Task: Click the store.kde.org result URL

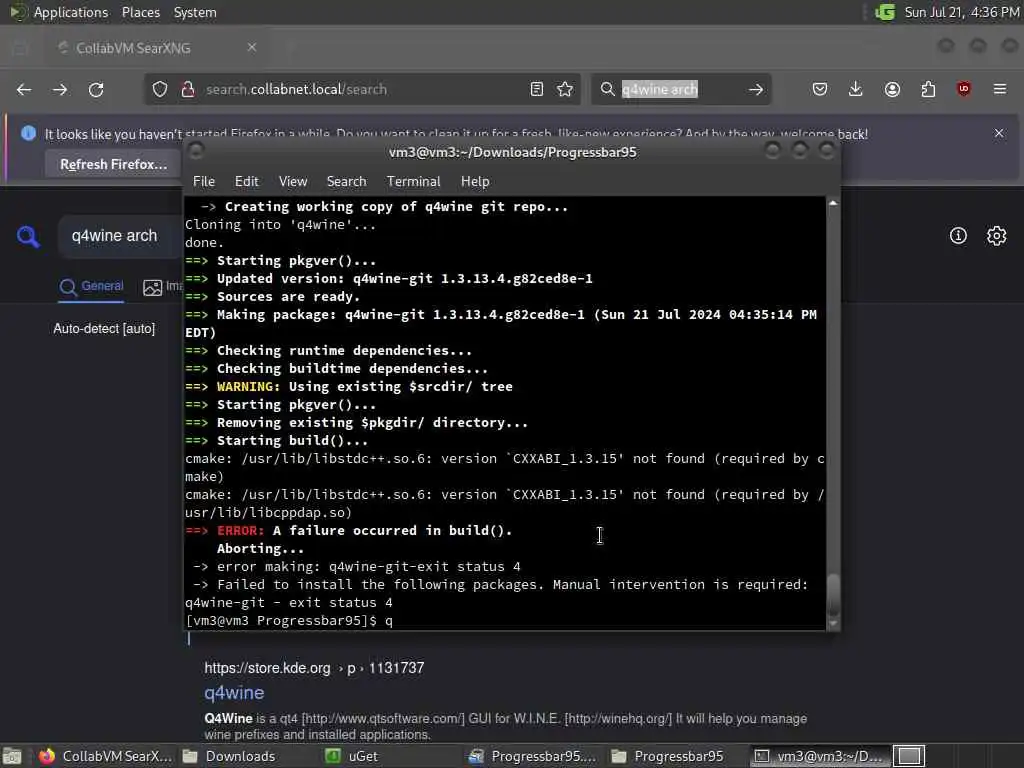Action: tap(314, 668)
